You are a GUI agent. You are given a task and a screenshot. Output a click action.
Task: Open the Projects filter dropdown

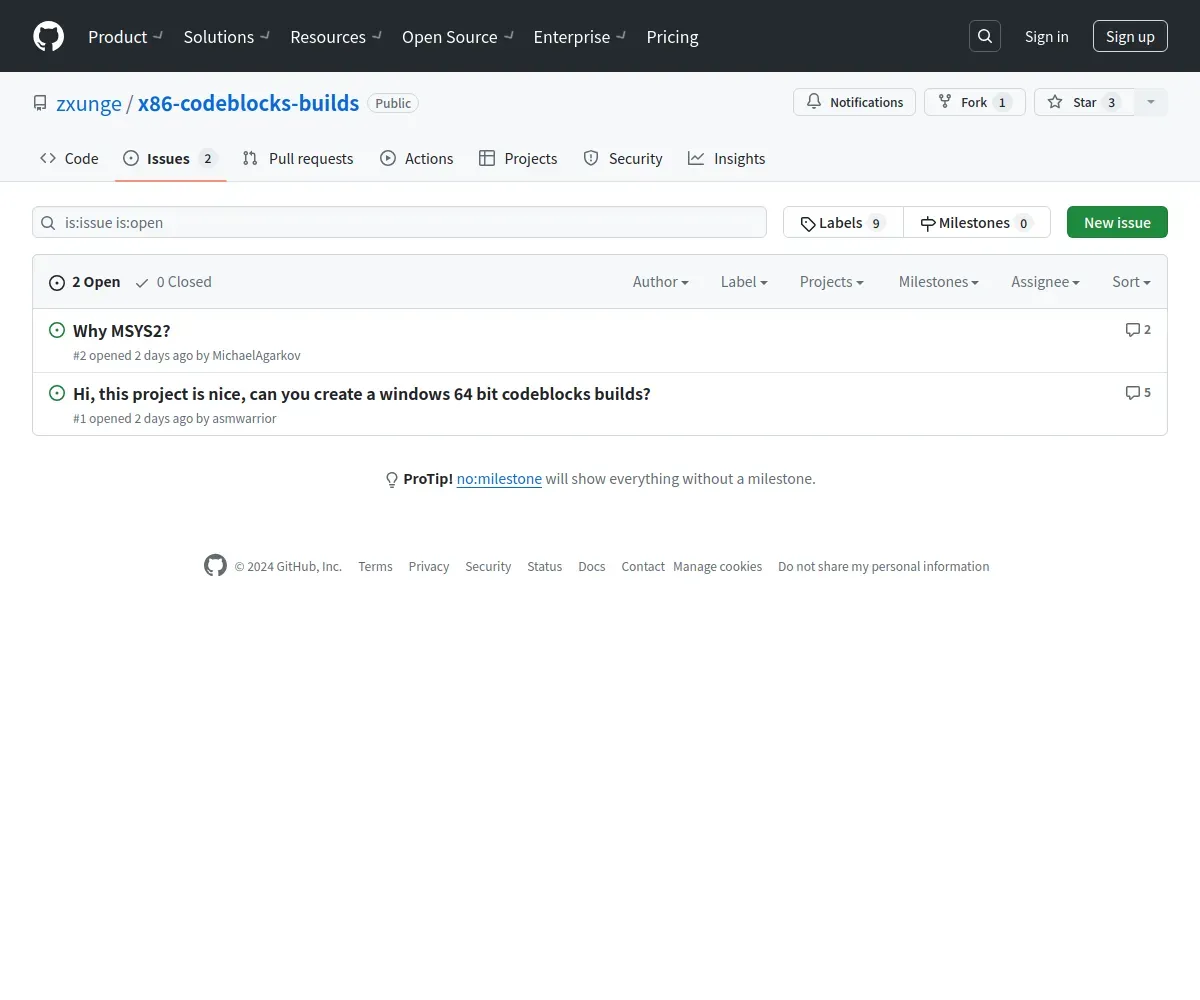coord(832,282)
